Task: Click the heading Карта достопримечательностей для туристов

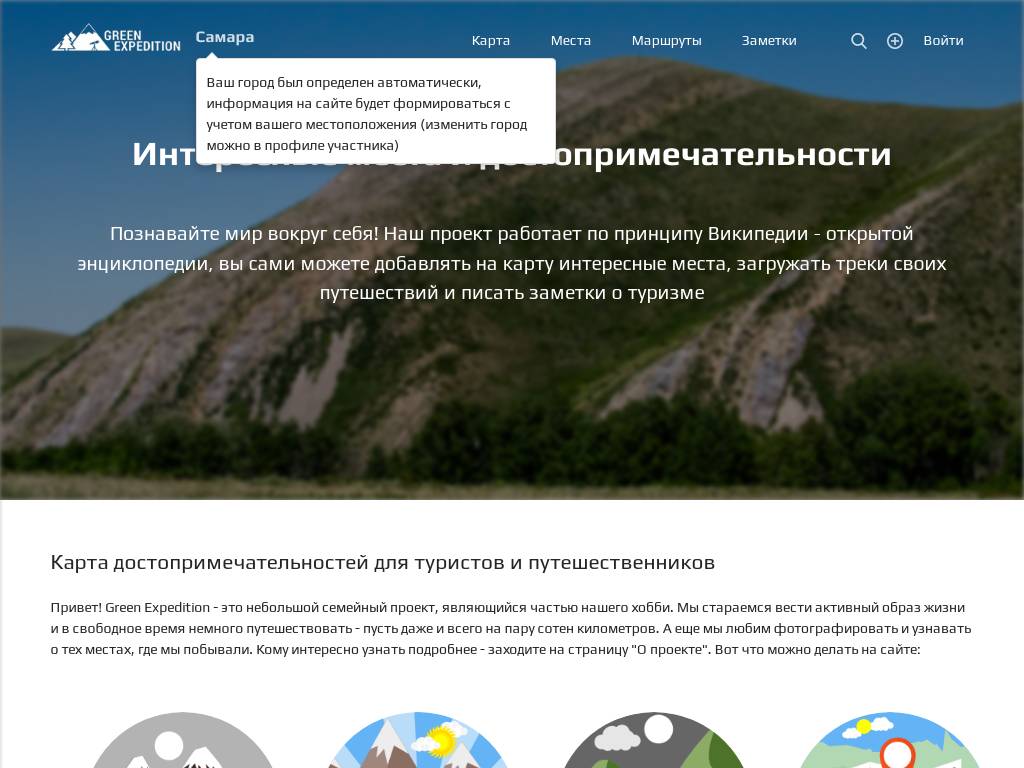Action: (x=383, y=562)
